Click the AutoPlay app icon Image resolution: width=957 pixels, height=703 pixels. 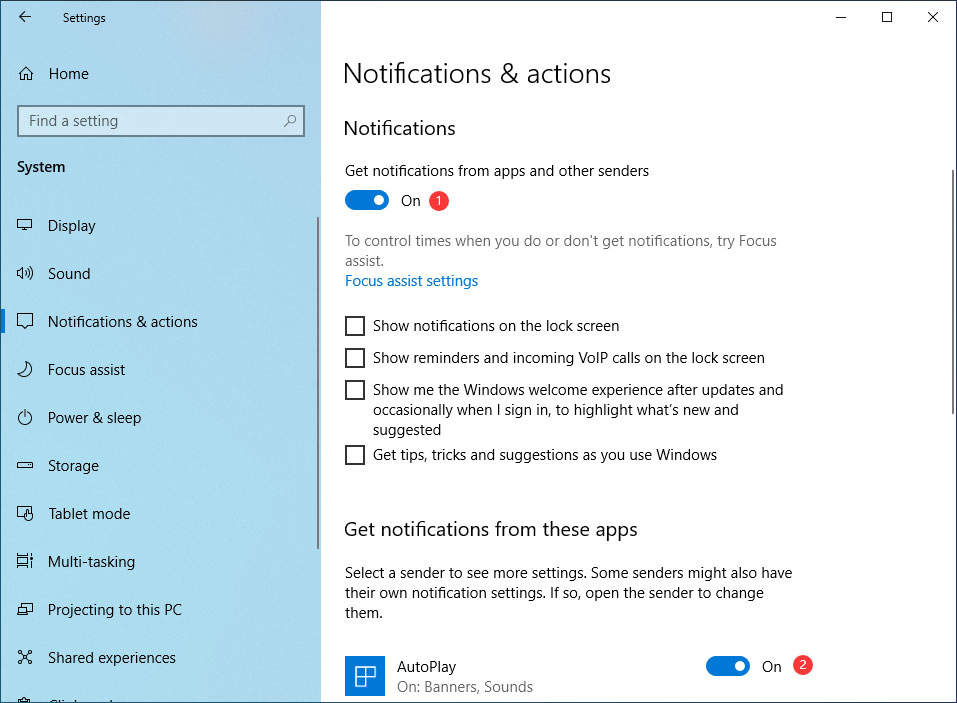pyautogui.click(x=365, y=676)
